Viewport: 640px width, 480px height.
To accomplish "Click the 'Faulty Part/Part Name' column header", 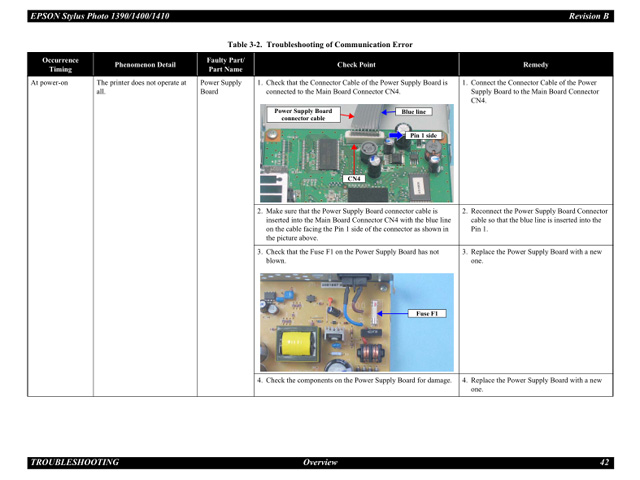I will (225, 64).
